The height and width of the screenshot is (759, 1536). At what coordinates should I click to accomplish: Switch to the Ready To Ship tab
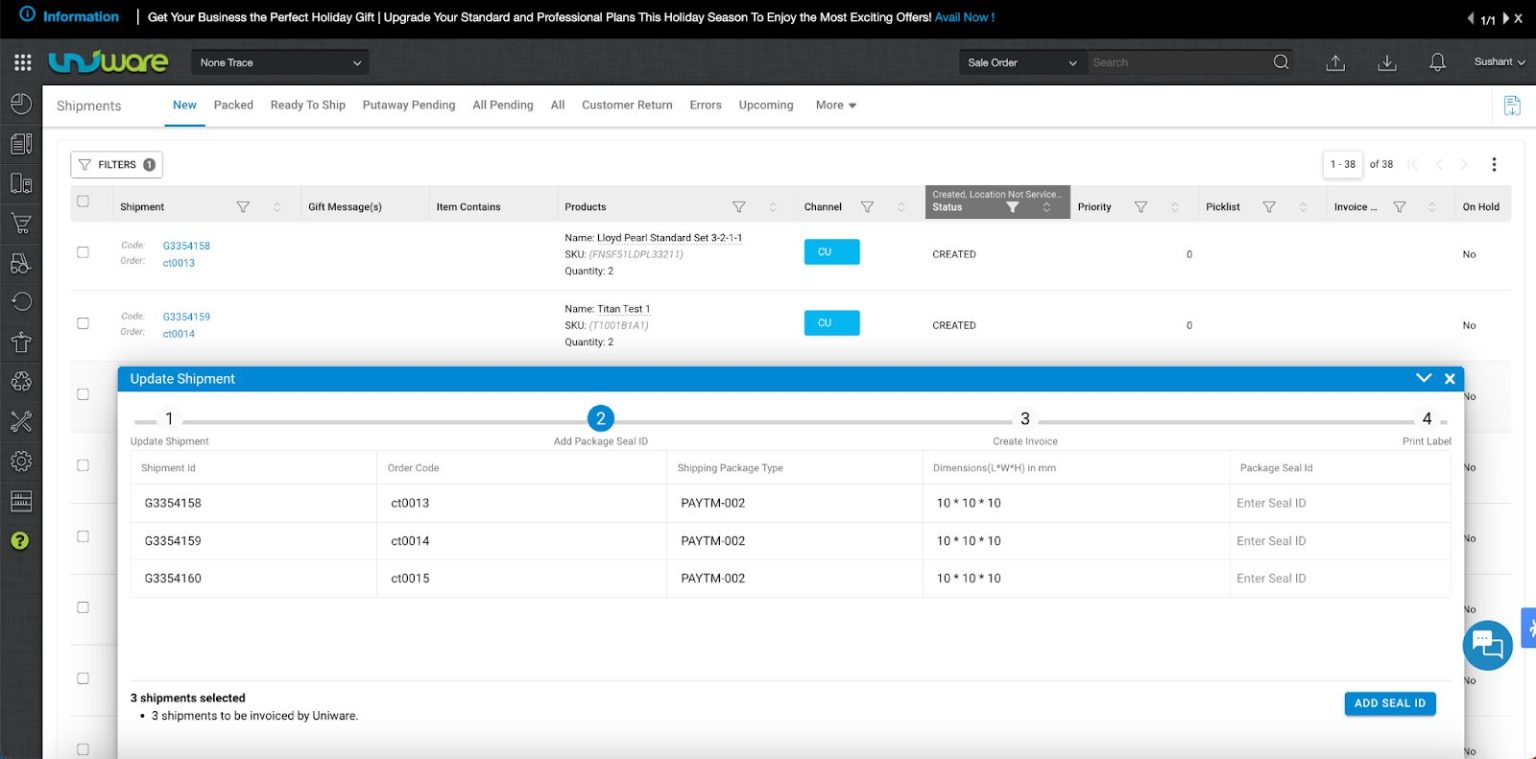pos(308,105)
